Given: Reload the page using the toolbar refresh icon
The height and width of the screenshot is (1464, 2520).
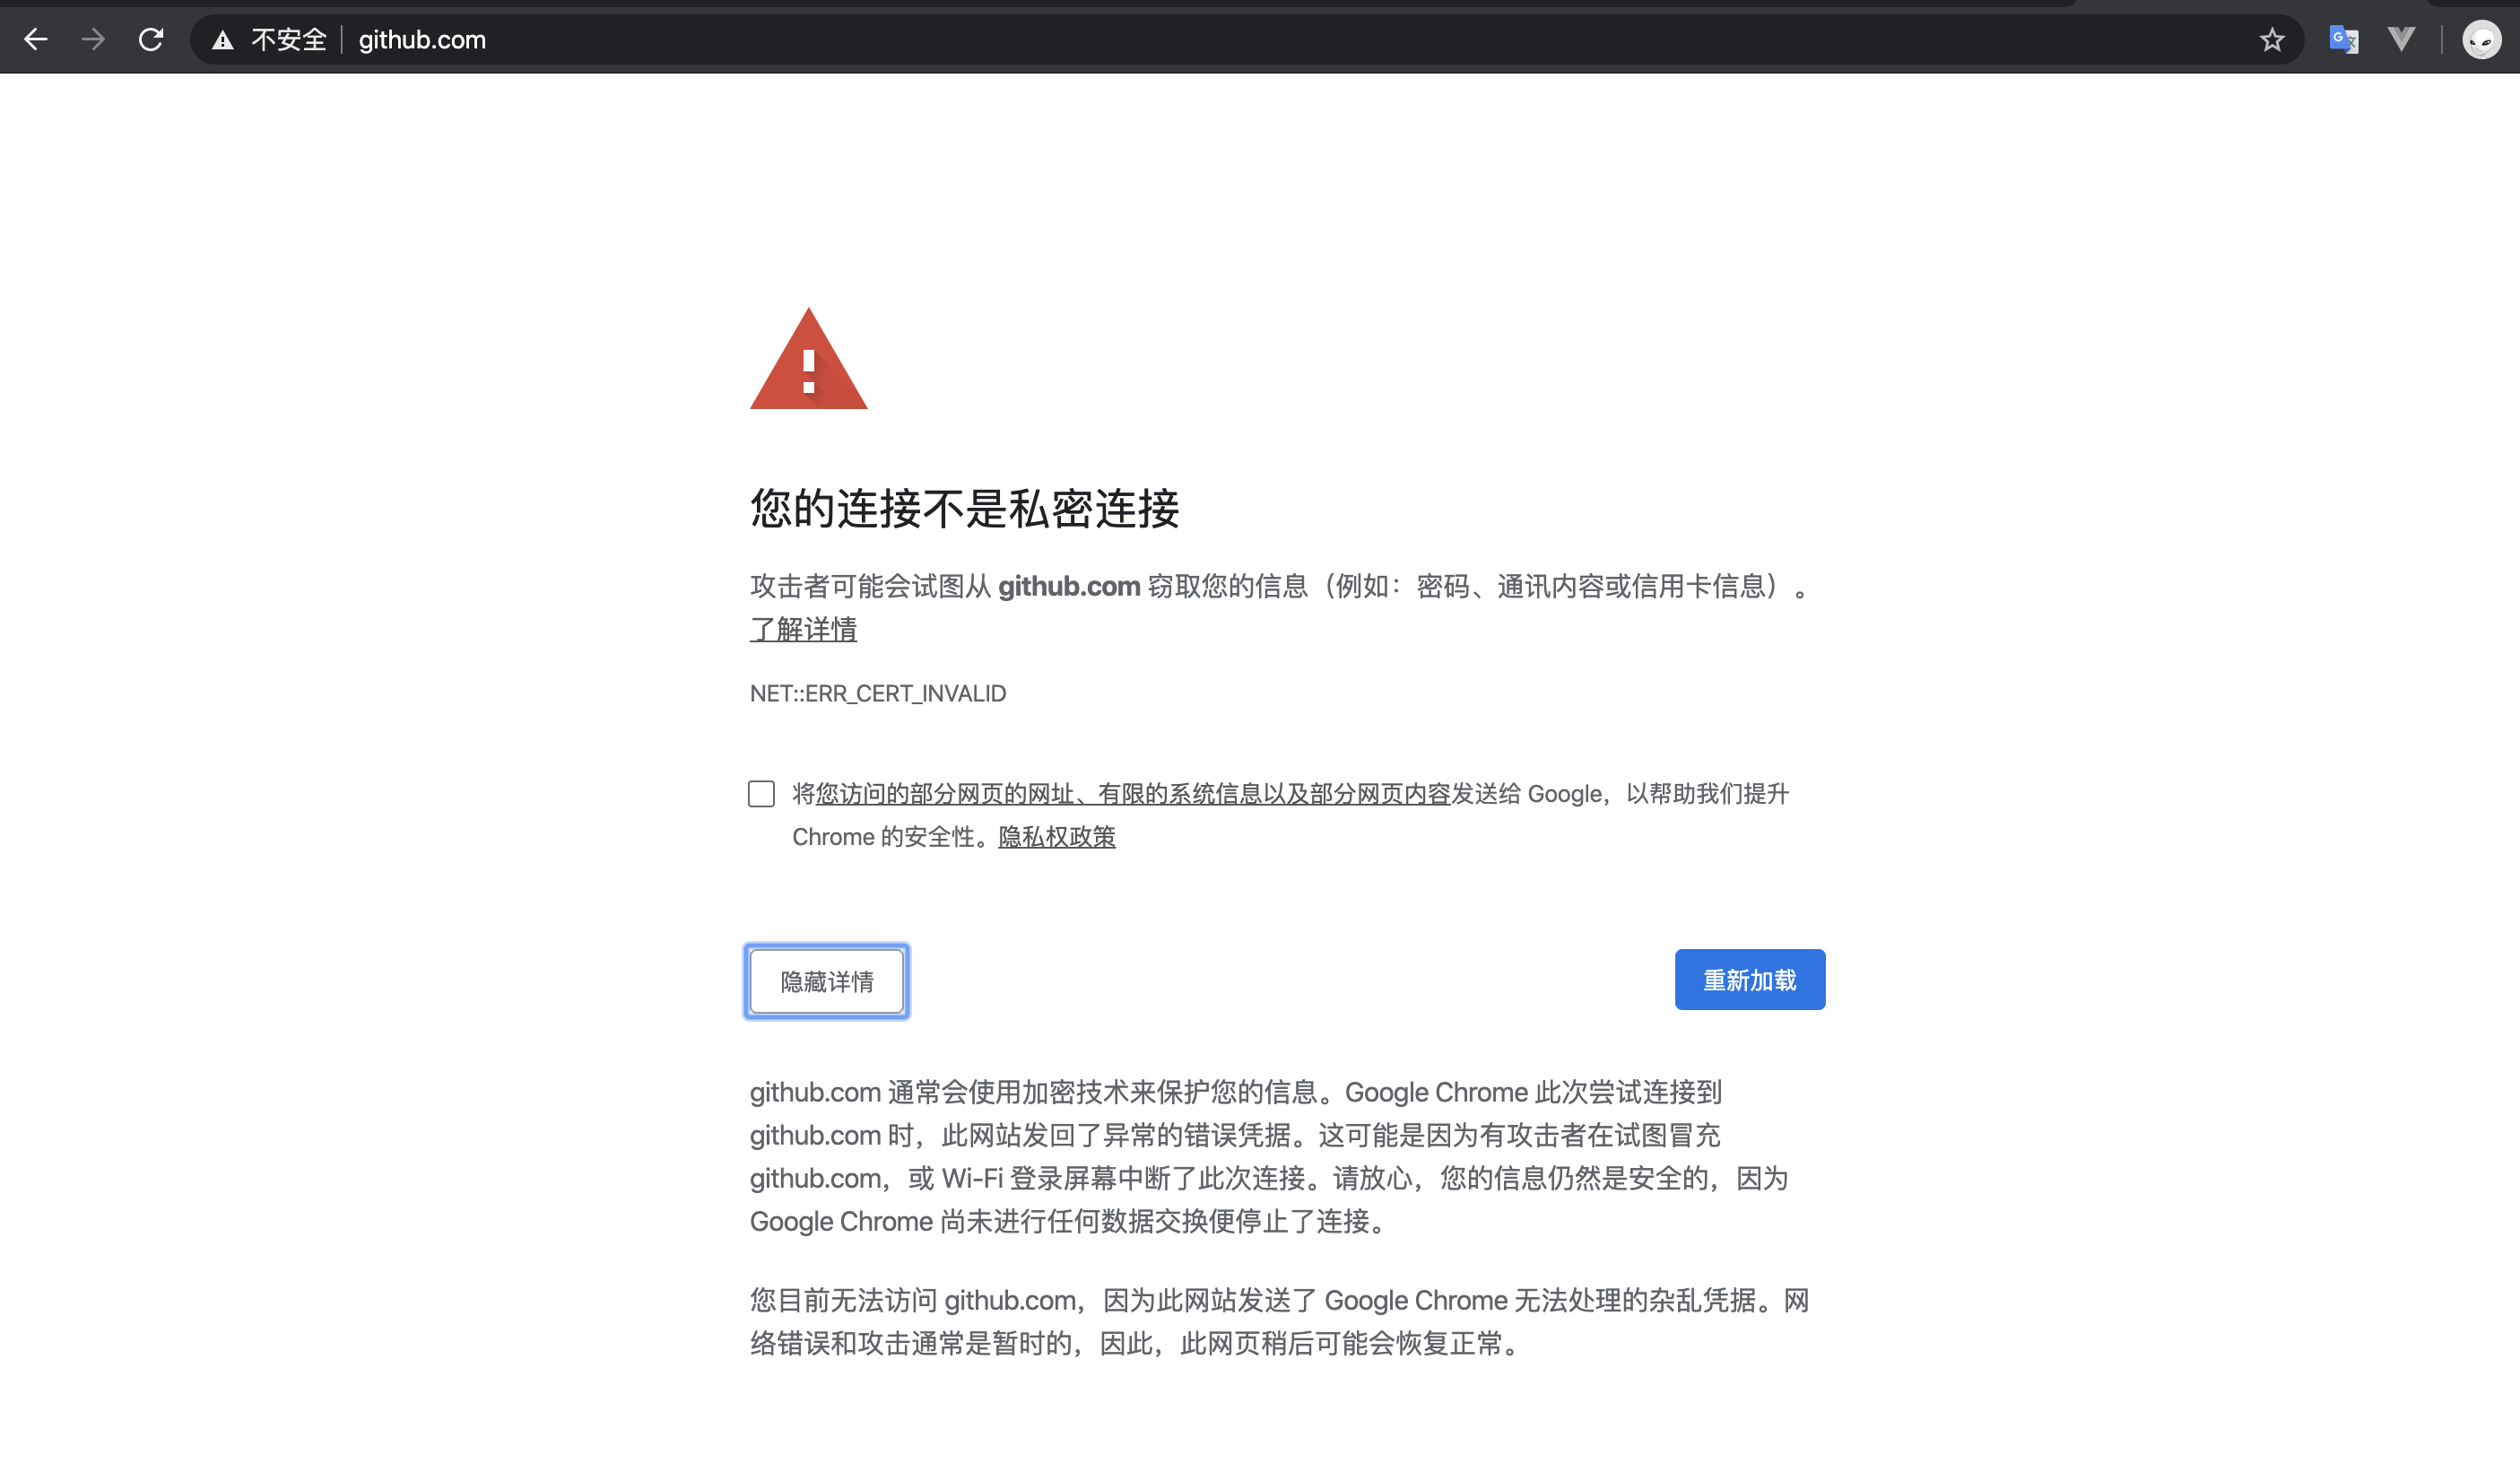Looking at the screenshot, I should 151,40.
